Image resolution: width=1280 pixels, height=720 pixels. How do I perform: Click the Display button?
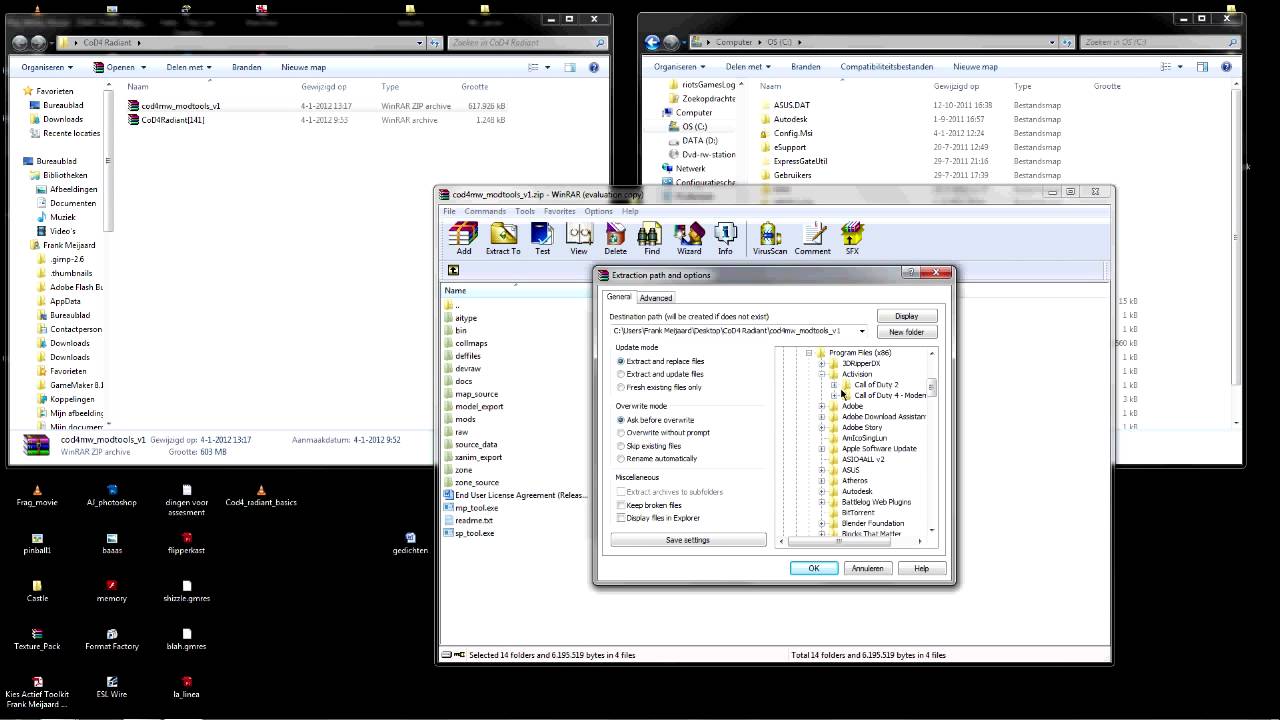click(906, 316)
